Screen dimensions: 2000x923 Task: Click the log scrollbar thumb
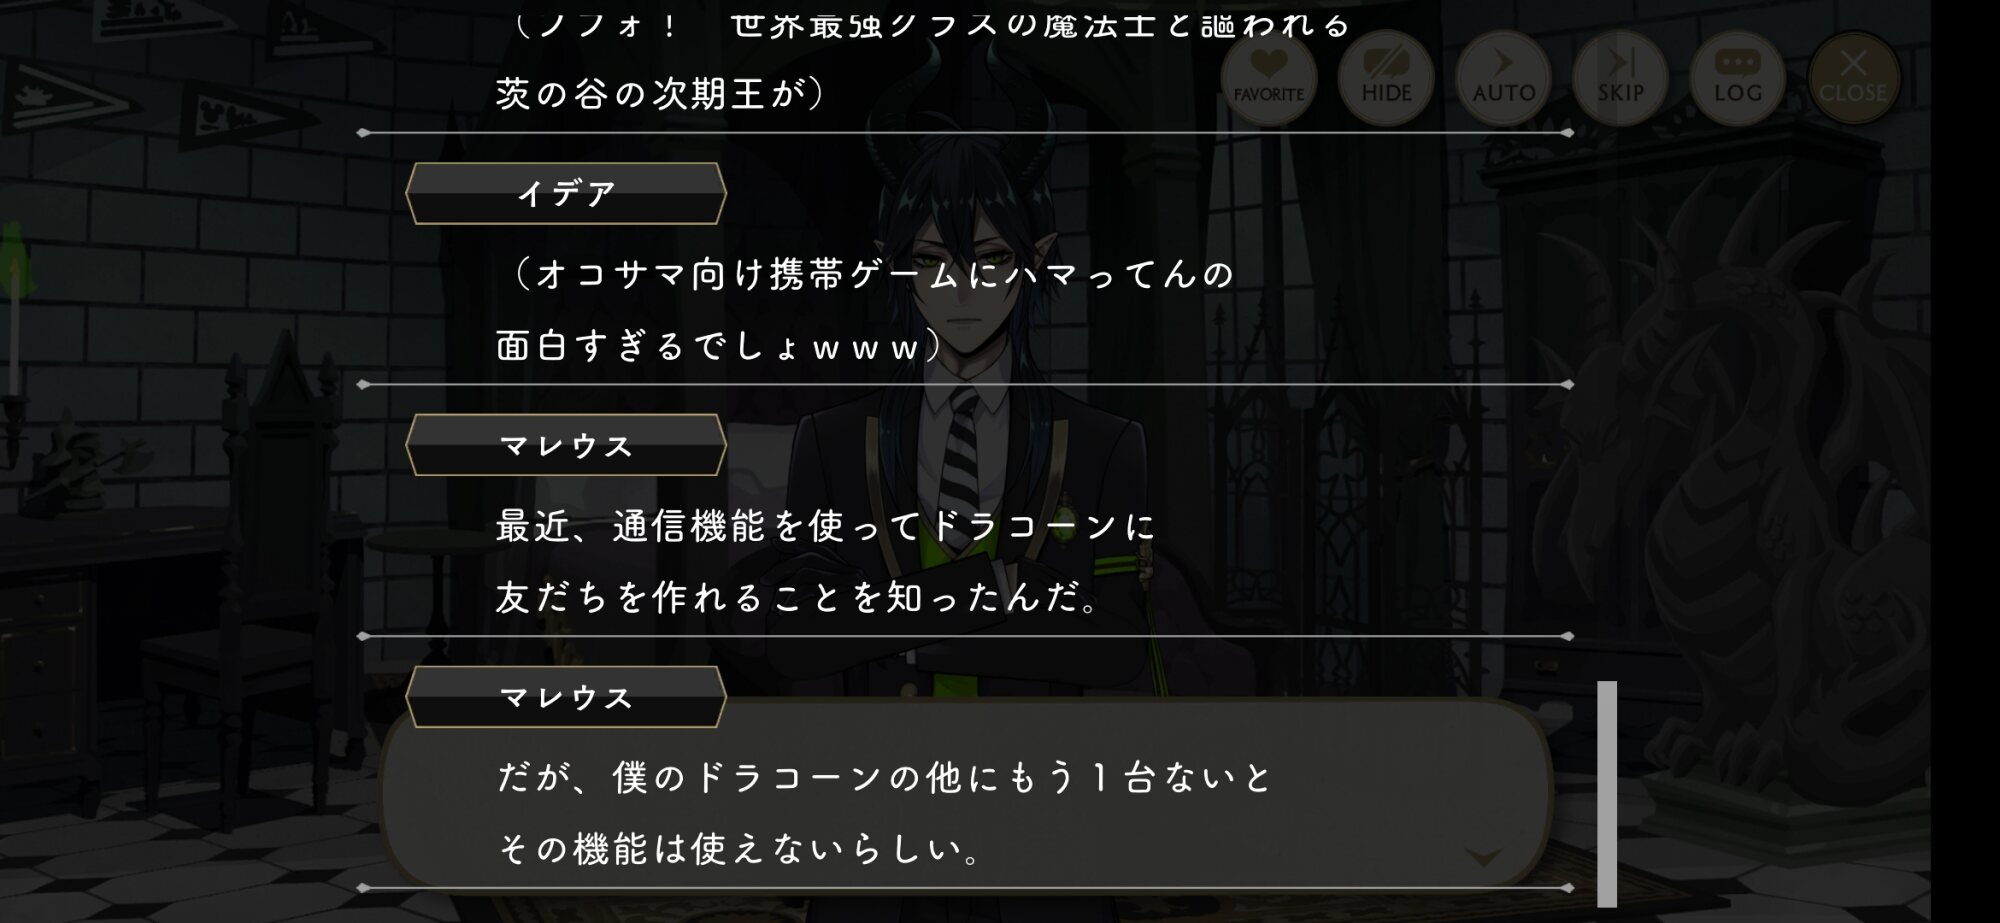click(x=1607, y=794)
